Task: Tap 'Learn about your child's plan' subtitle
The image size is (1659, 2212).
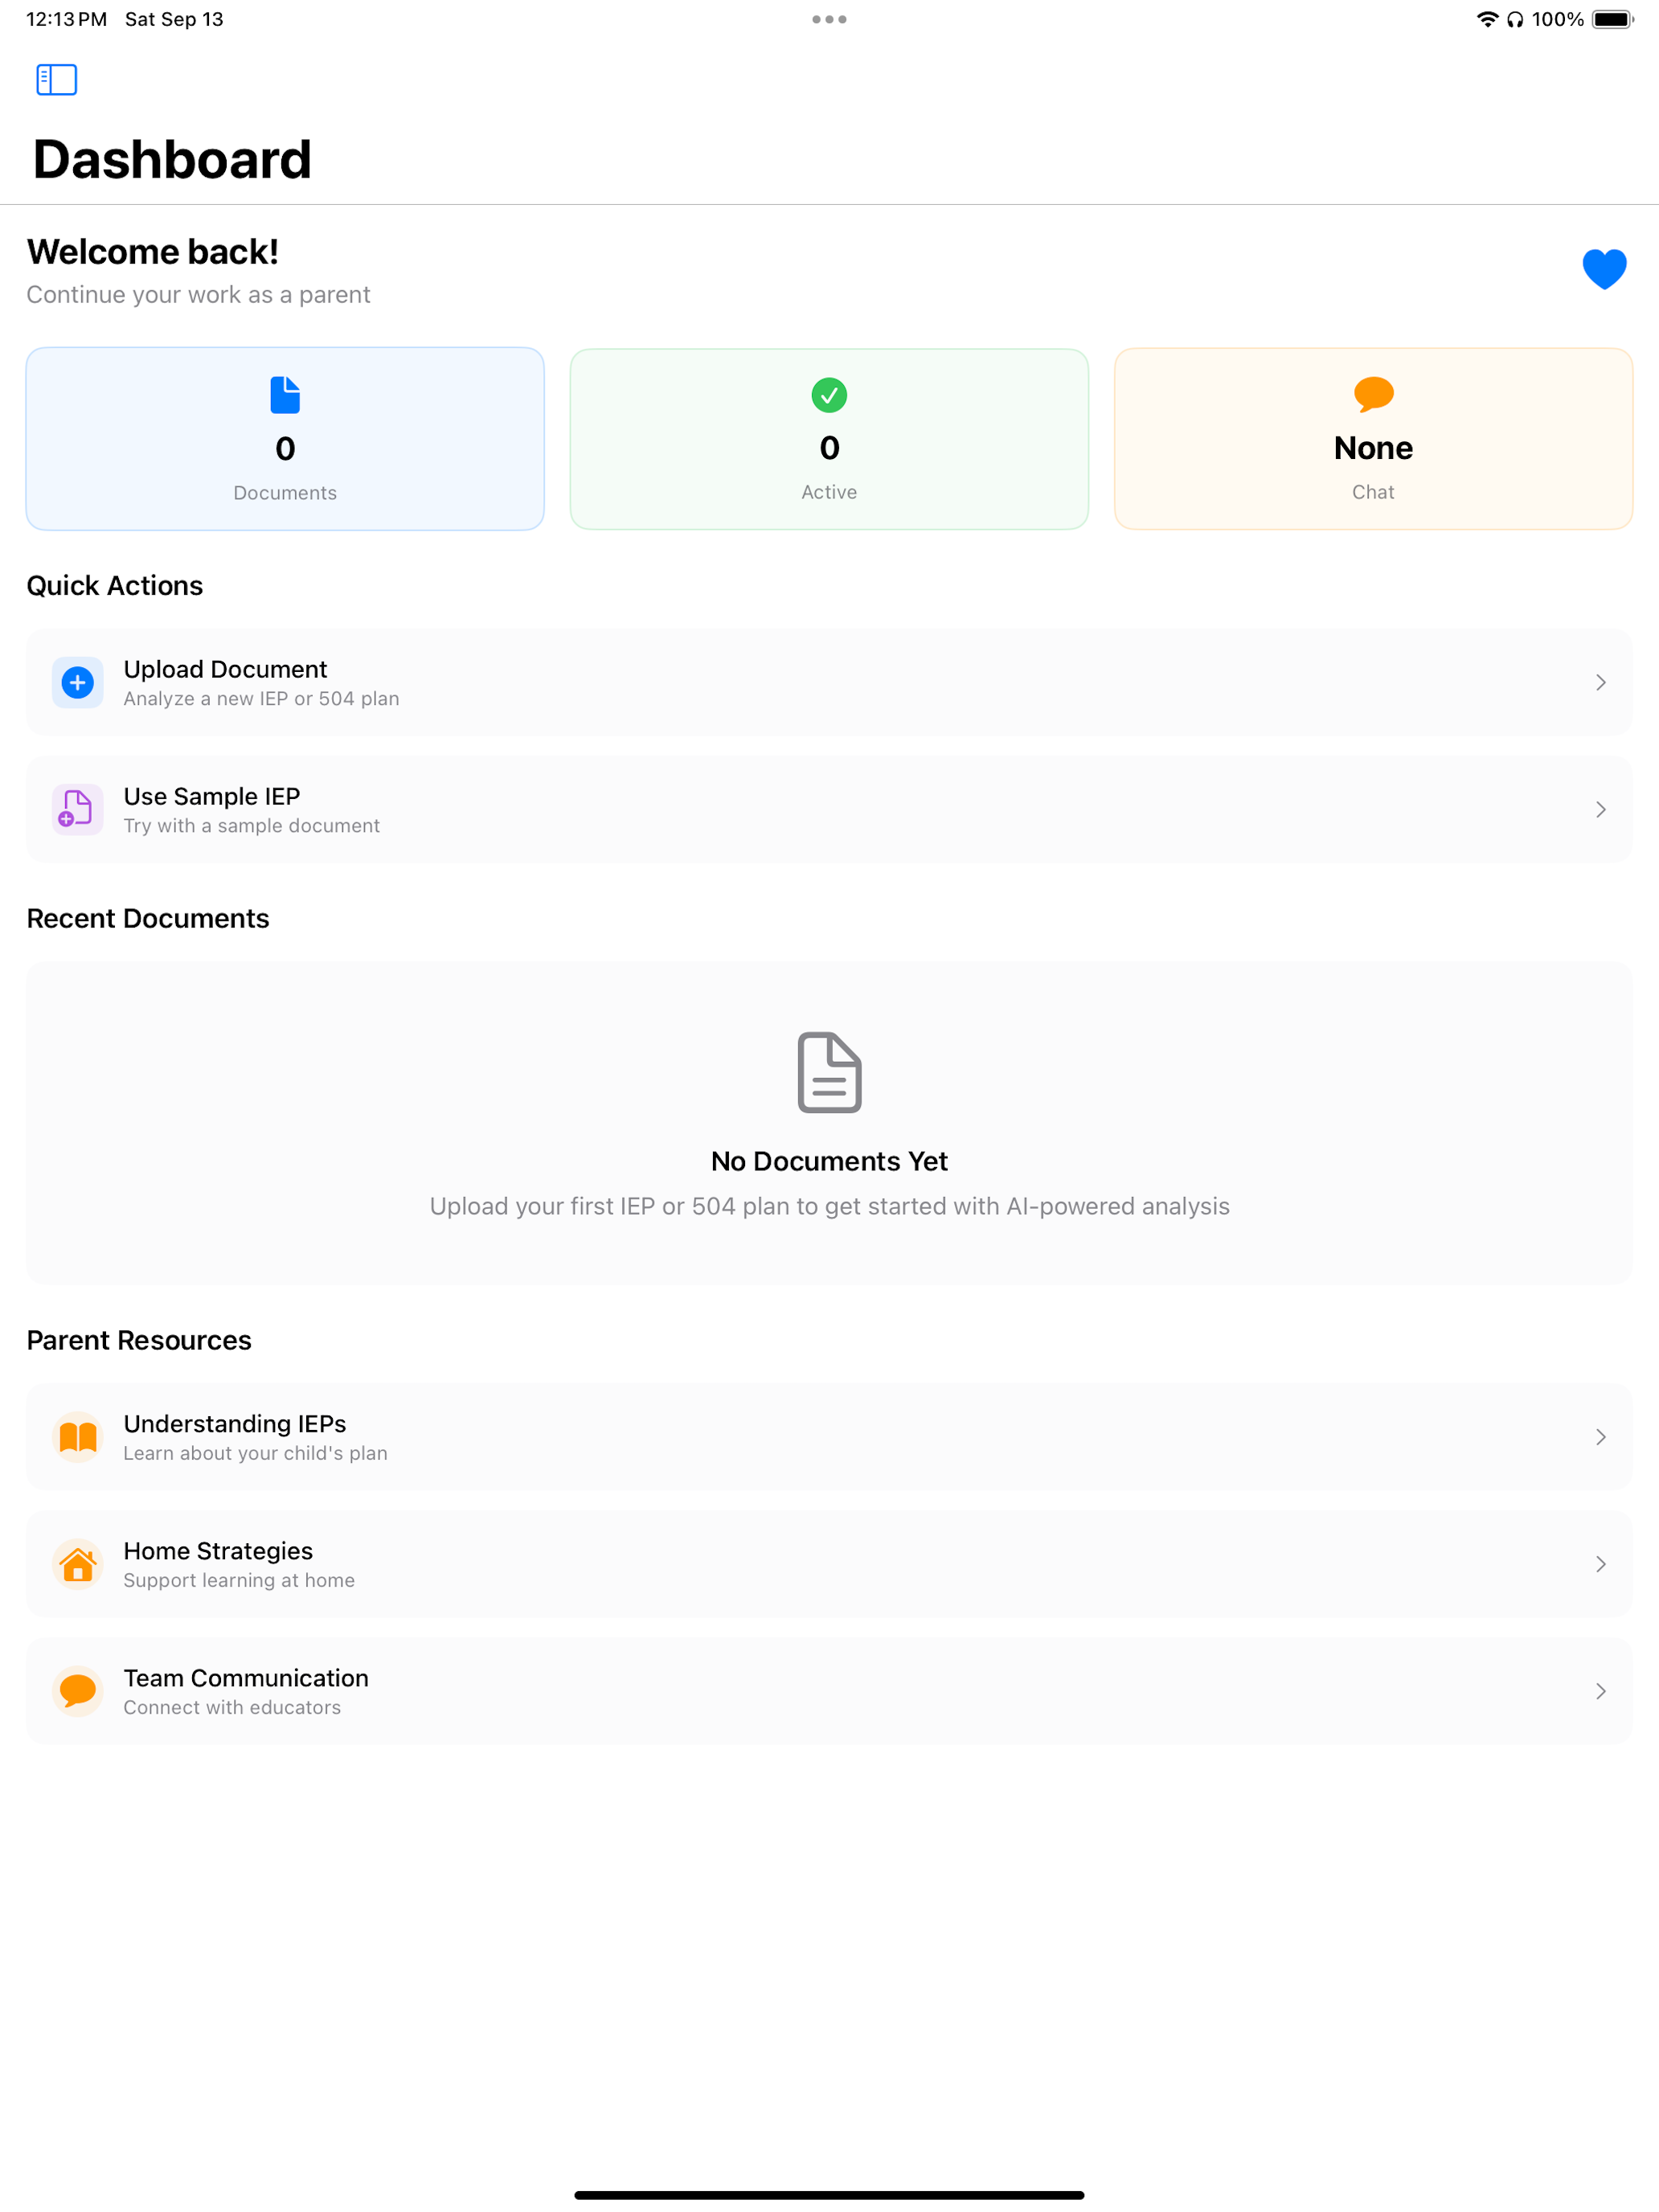Action: pos(255,1453)
